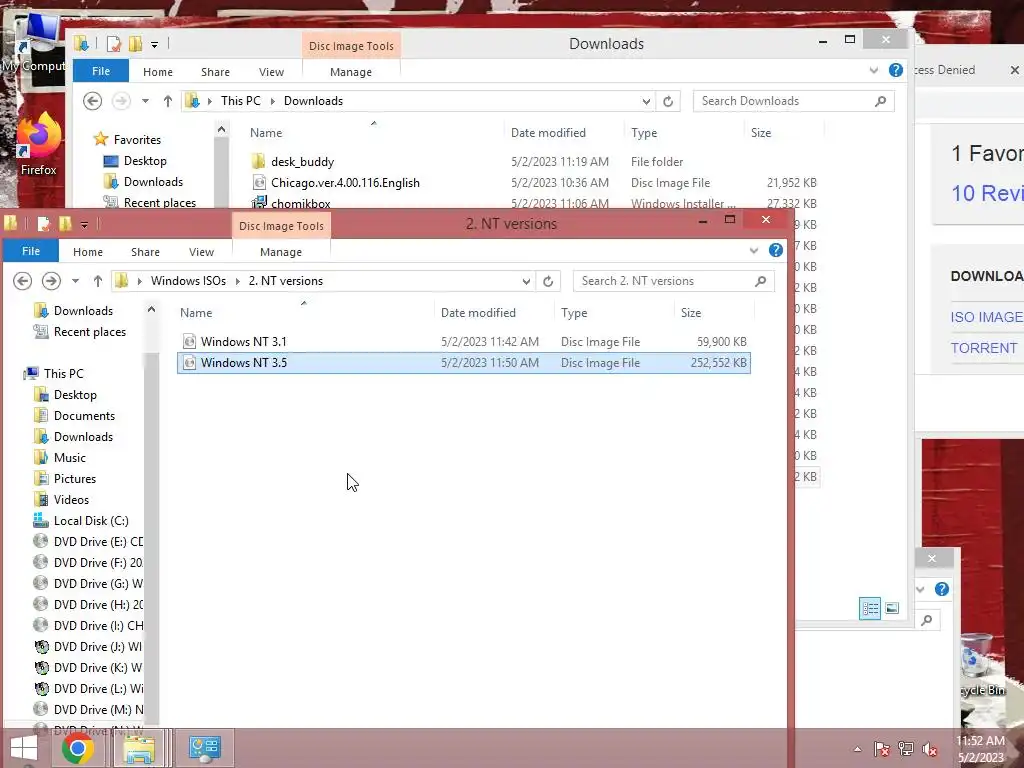Expand the ribbon in Downloads window

point(874,71)
